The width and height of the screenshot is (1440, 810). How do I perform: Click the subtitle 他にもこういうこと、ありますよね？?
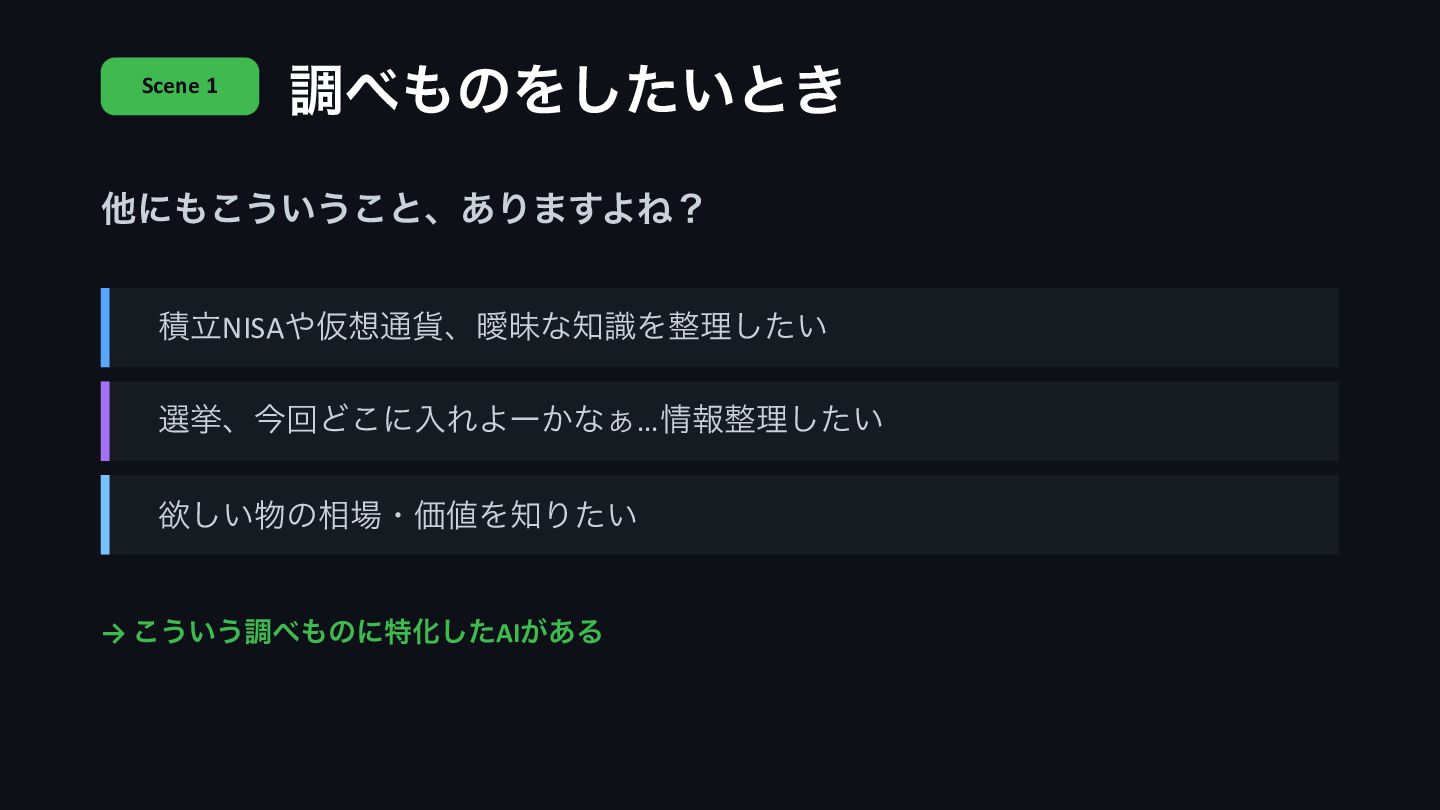[404, 209]
